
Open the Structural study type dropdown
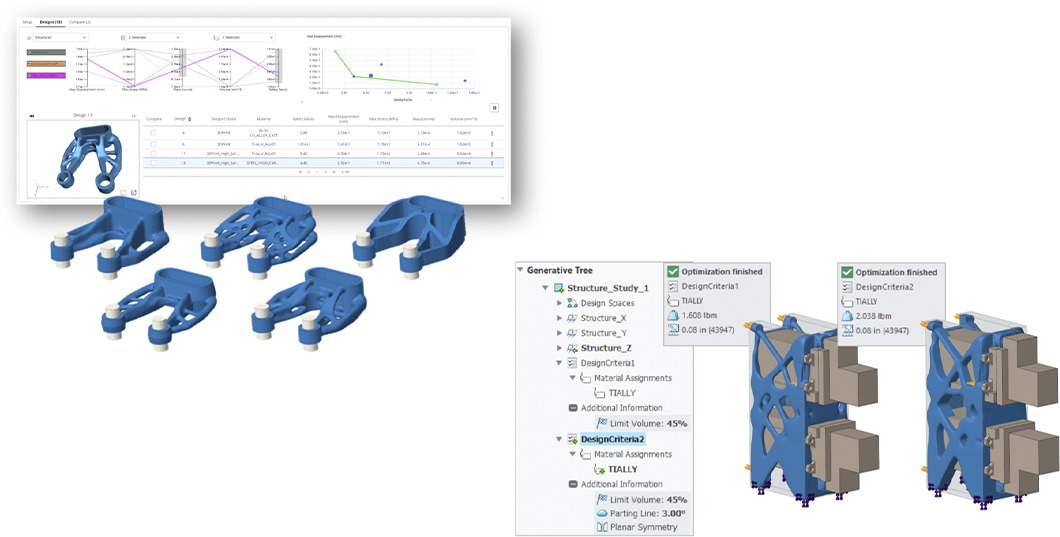point(60,37)
